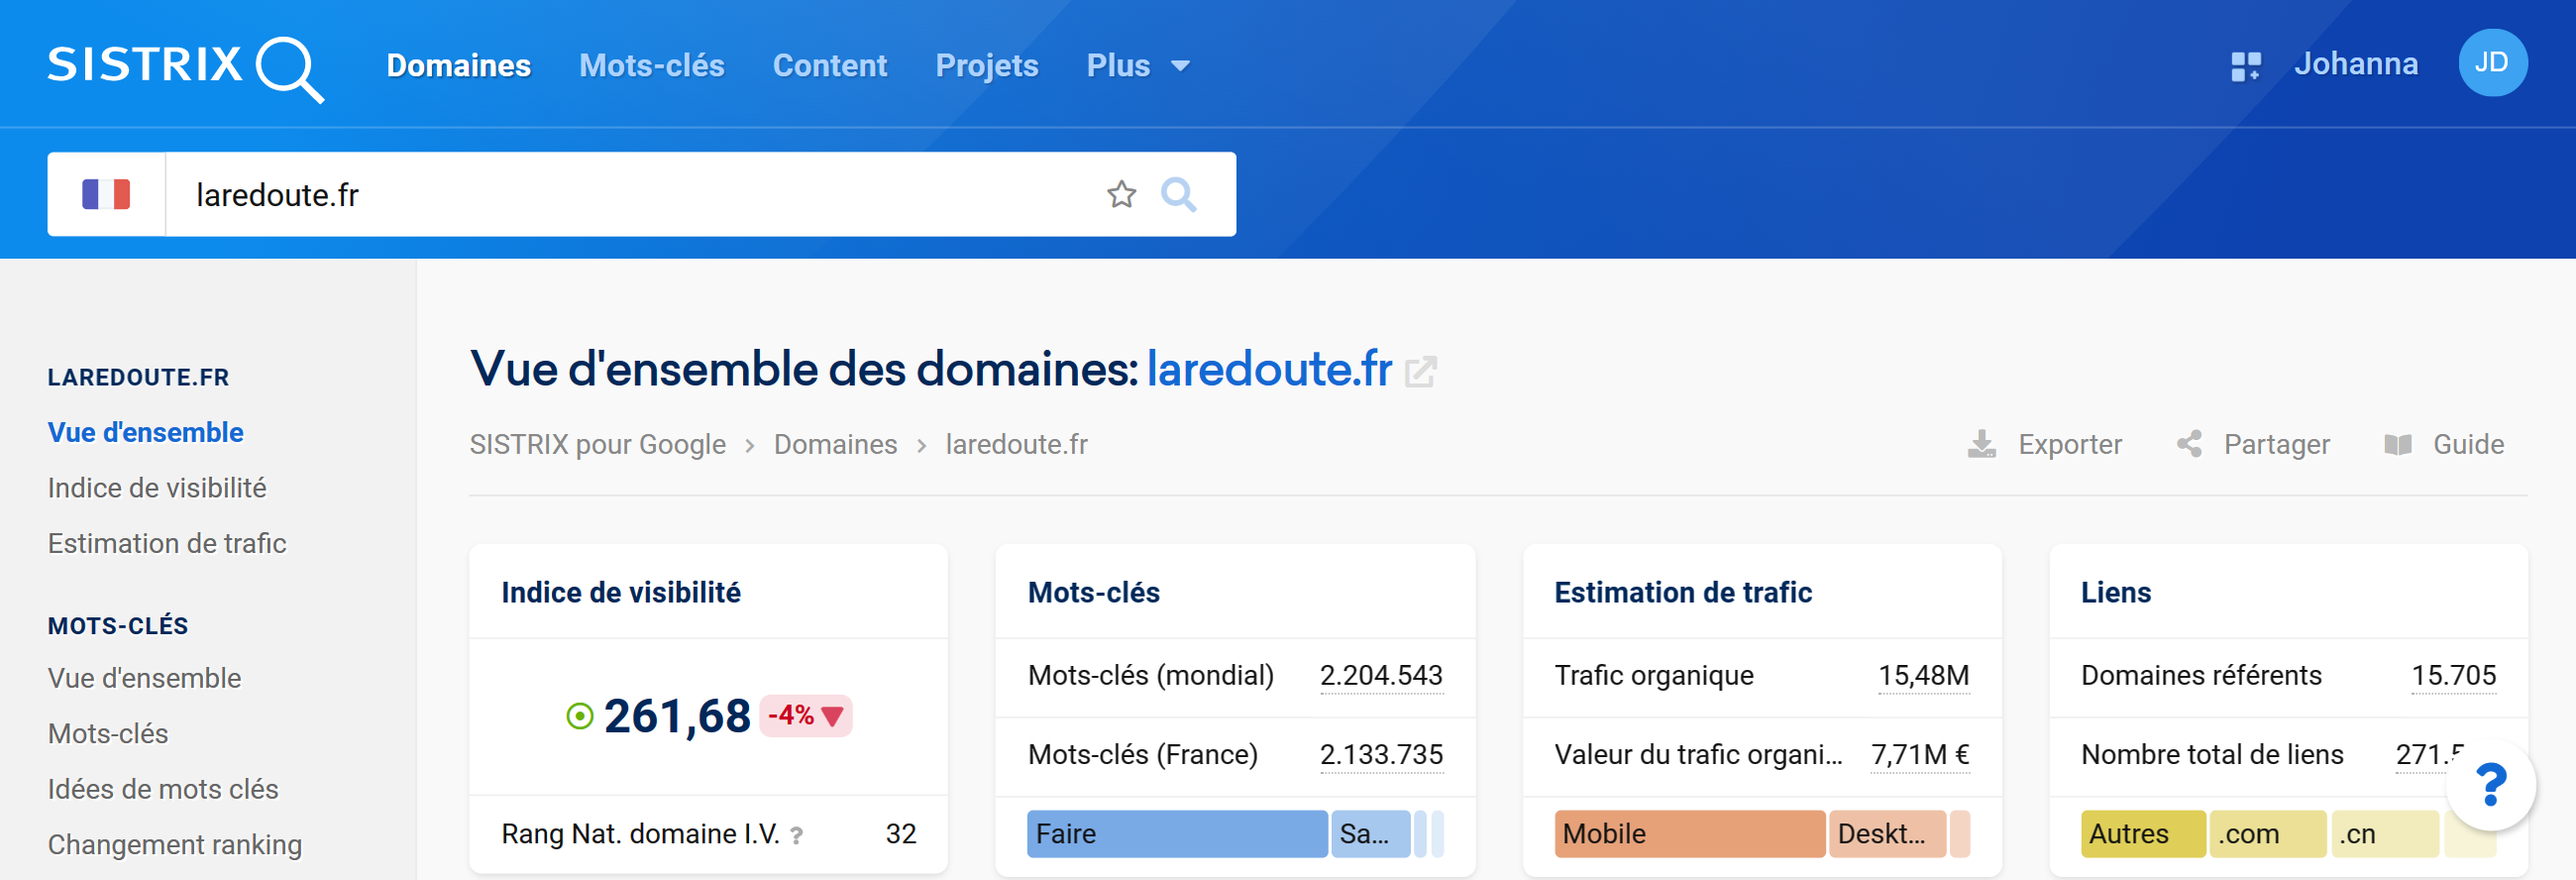Open the Mots-clés top menu
This screenshot has width=2576, height=880.
coord(652,66)
